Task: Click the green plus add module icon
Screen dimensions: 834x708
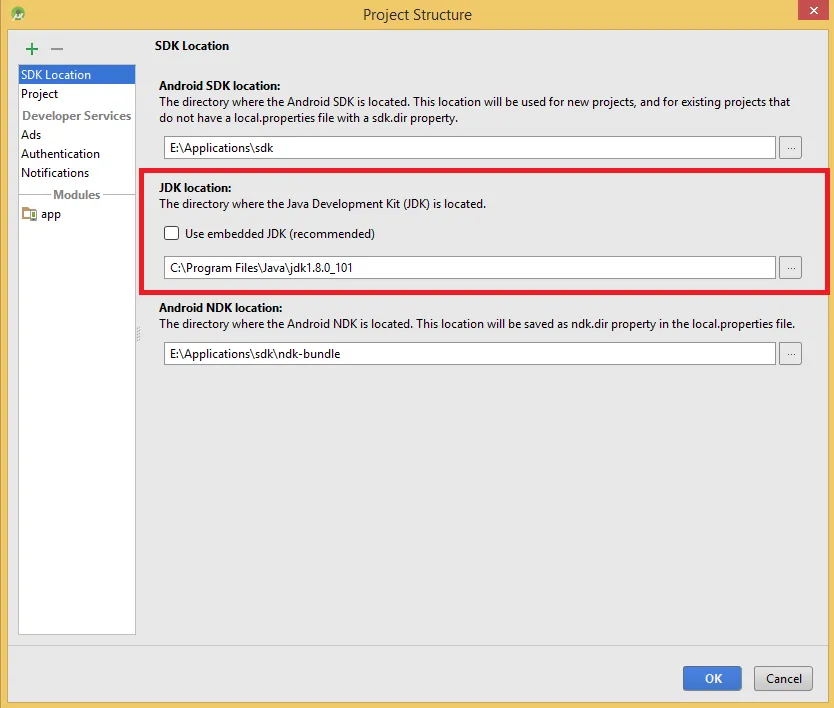Action: pyautogui.click(x=32, y=49)
